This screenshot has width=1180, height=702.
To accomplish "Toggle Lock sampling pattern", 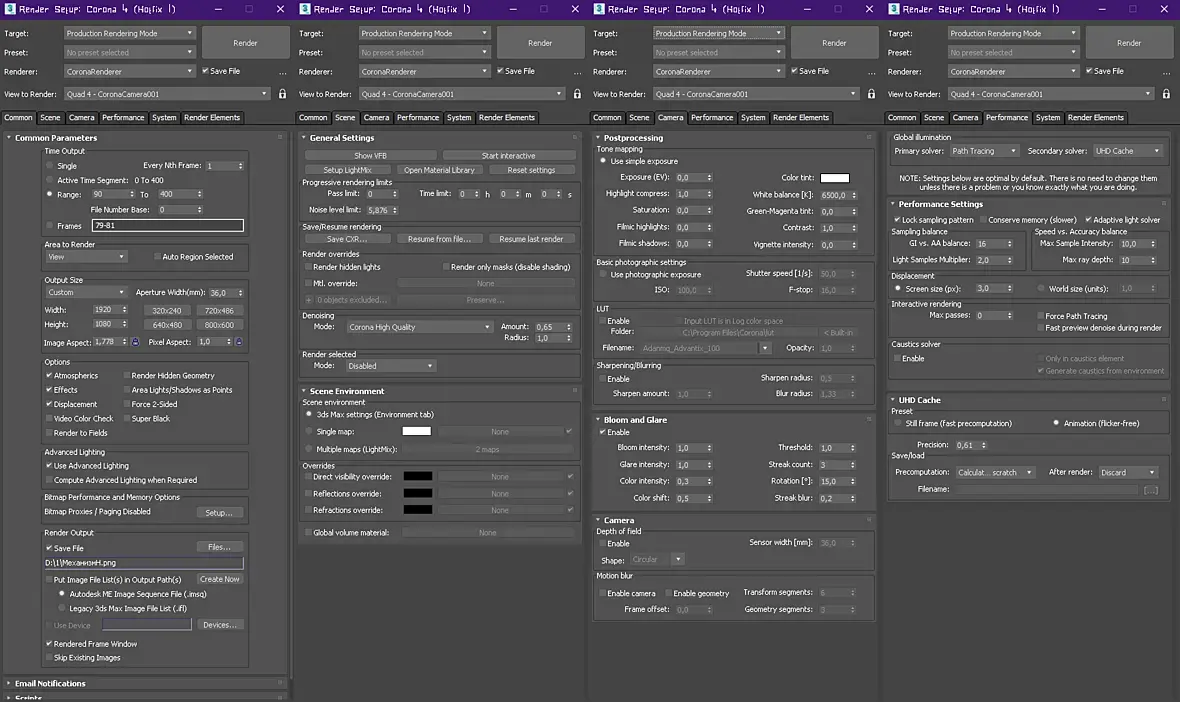I will click(897, 220).
